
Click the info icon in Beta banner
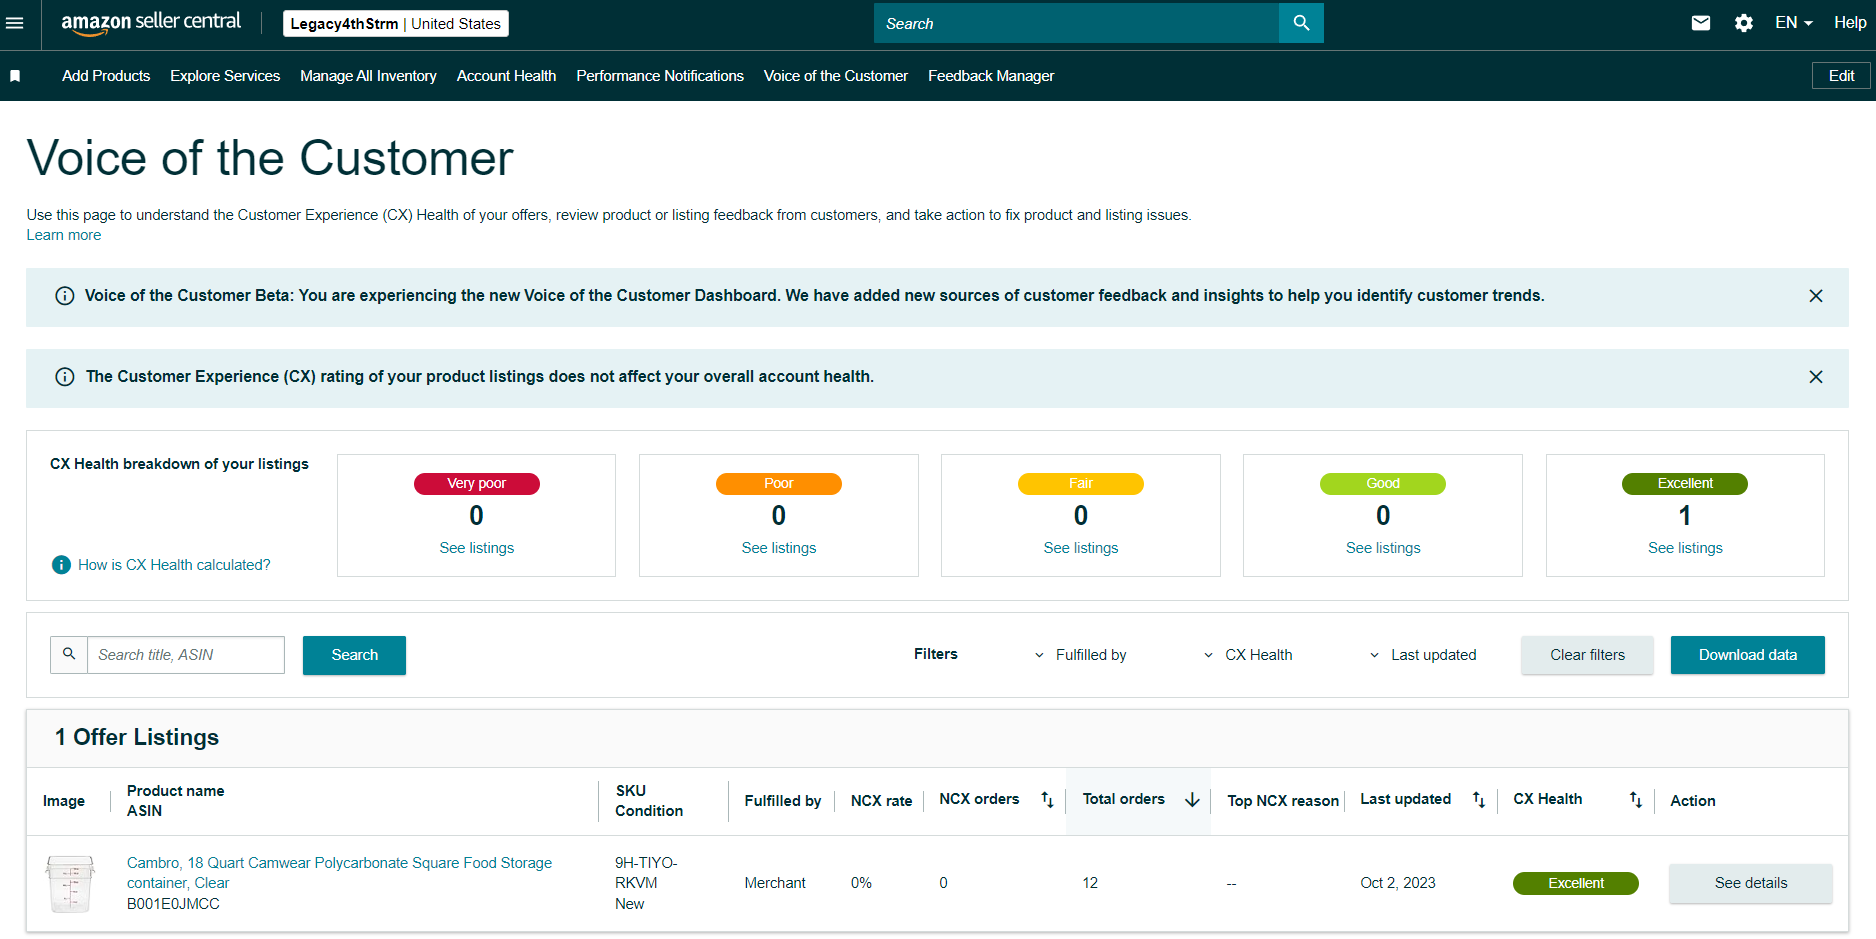(x=65, y=296)
